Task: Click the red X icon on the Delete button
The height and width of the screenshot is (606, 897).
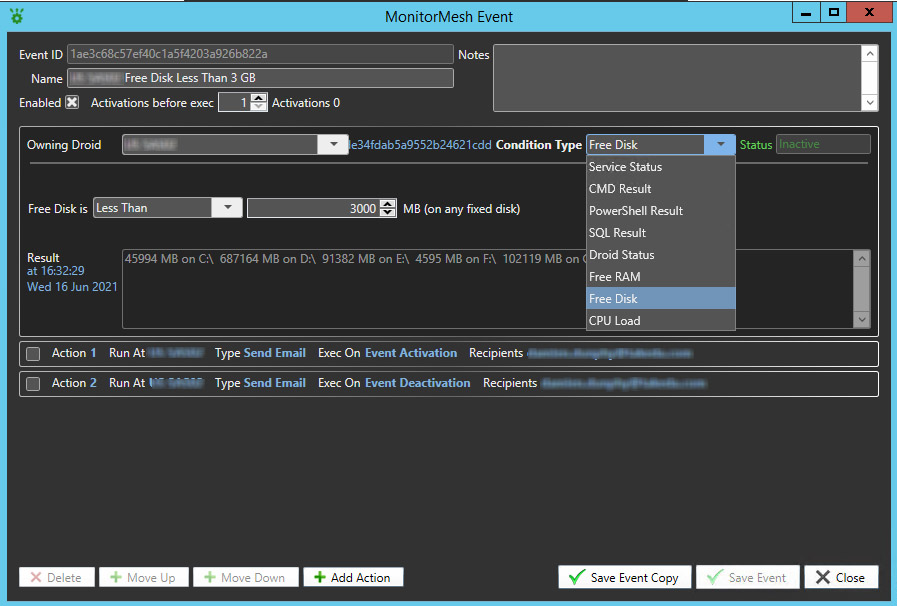Action: tap(37, 577)
